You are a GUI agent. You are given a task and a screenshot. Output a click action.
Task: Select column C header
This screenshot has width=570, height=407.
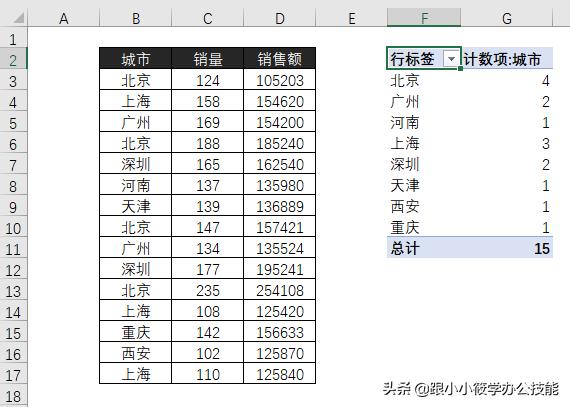click(x=208, y=18)
